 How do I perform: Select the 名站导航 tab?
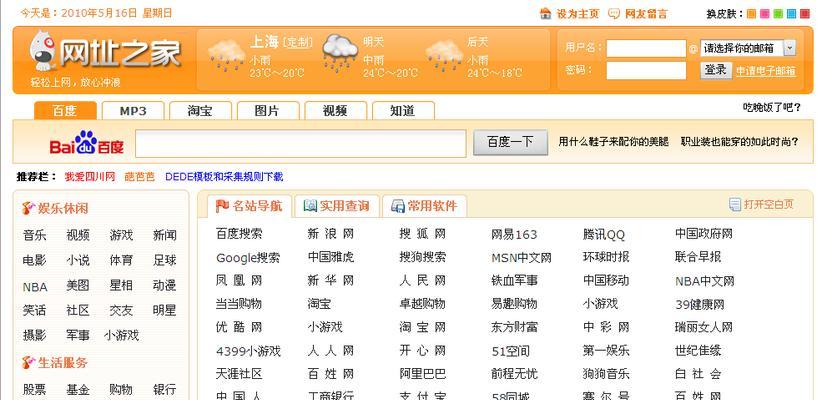click(248, 206)
